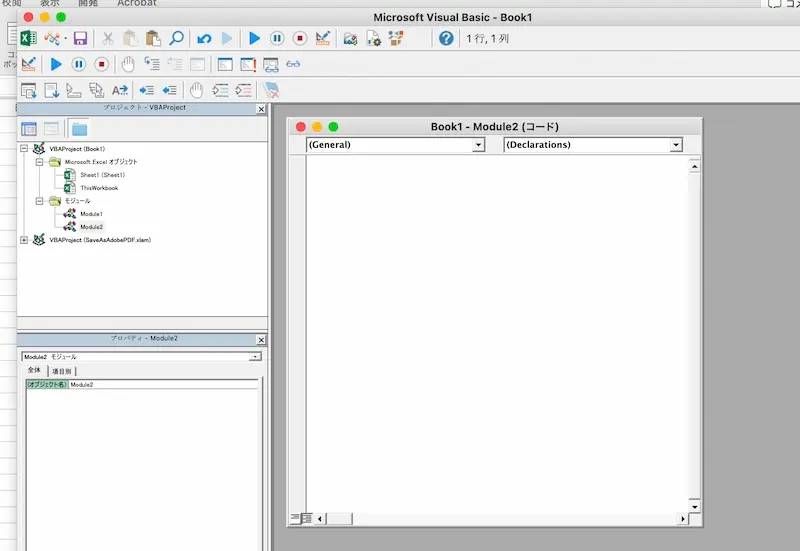Switch to the 項目別 tab in the Properties panel
800x551 pixels.
[x=62, y=371]
